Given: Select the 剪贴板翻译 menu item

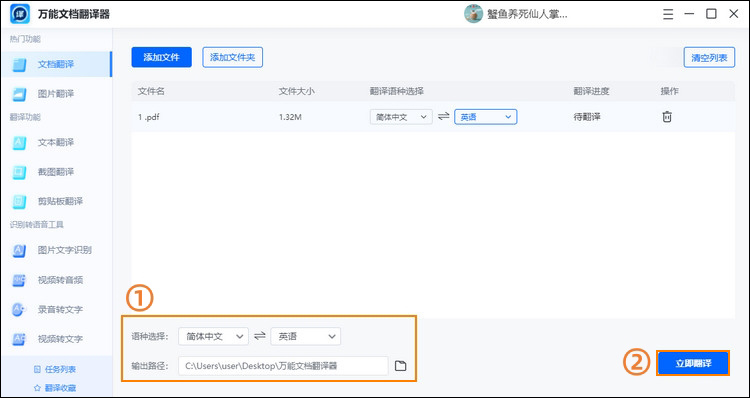Looking at the screenshot, I should (x=56, y=201).
